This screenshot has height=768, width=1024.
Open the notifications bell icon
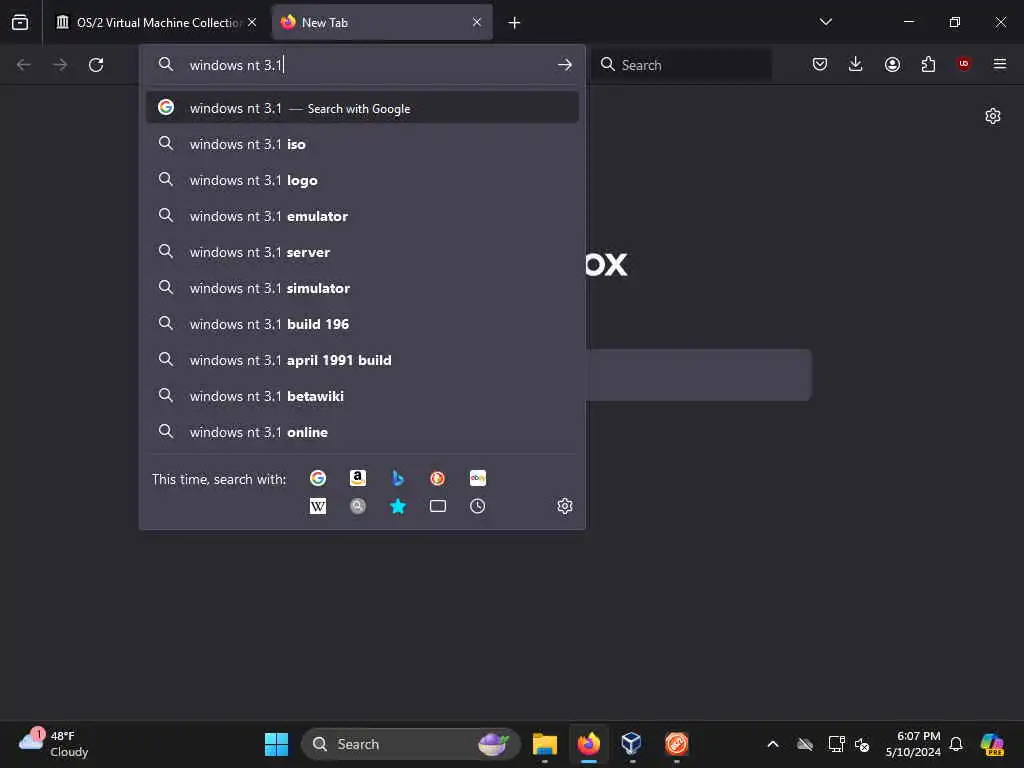[x=956, y=744]
